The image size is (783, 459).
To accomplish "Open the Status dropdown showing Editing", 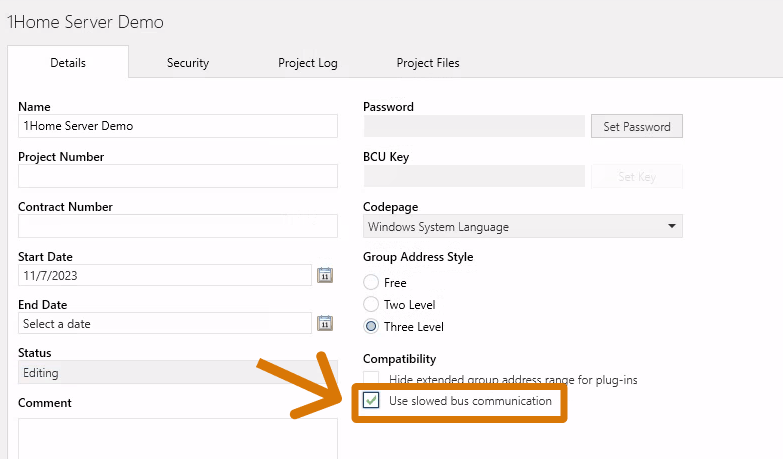I will pyautogui.click(x=177, y=373).
